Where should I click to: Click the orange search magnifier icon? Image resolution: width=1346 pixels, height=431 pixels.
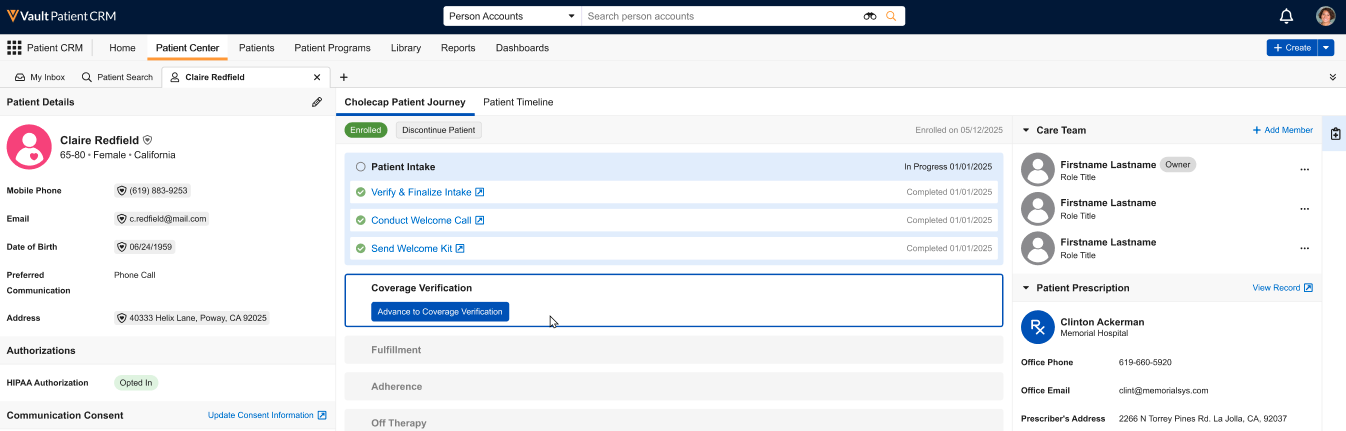pyautogui.click(x=891, y=16)
